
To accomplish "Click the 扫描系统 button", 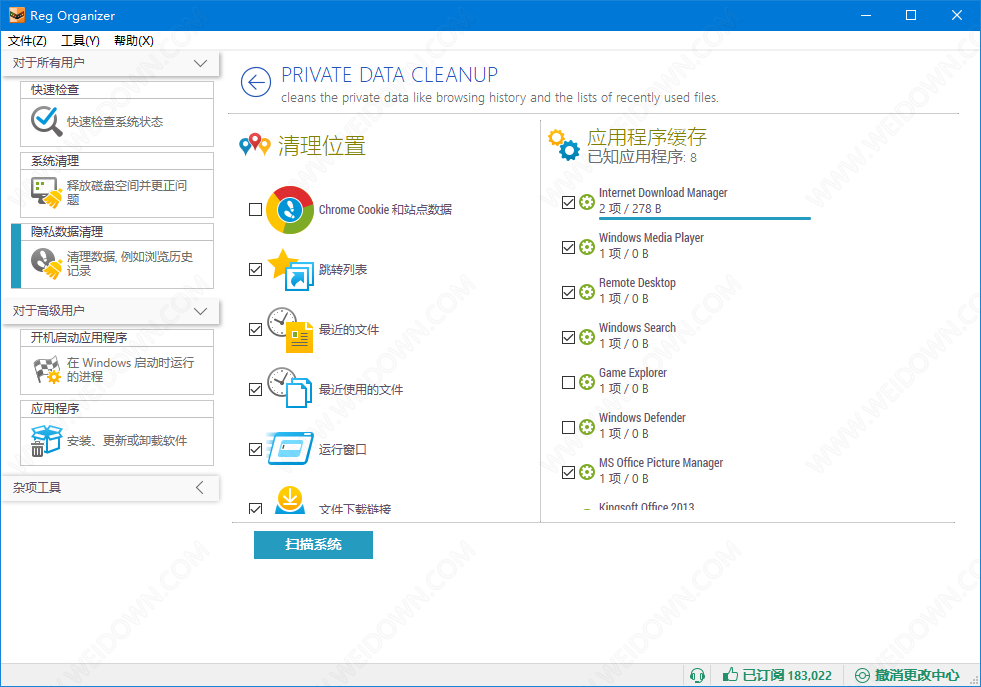I will (313, 545).
